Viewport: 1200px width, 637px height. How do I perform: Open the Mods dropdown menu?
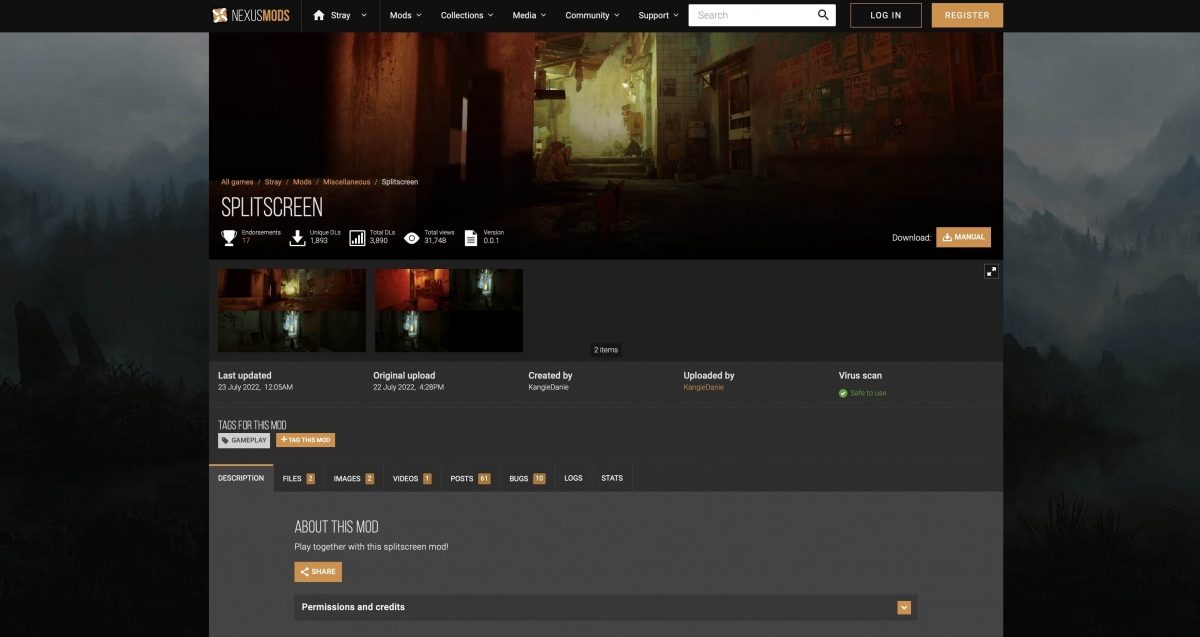(405, 15)
